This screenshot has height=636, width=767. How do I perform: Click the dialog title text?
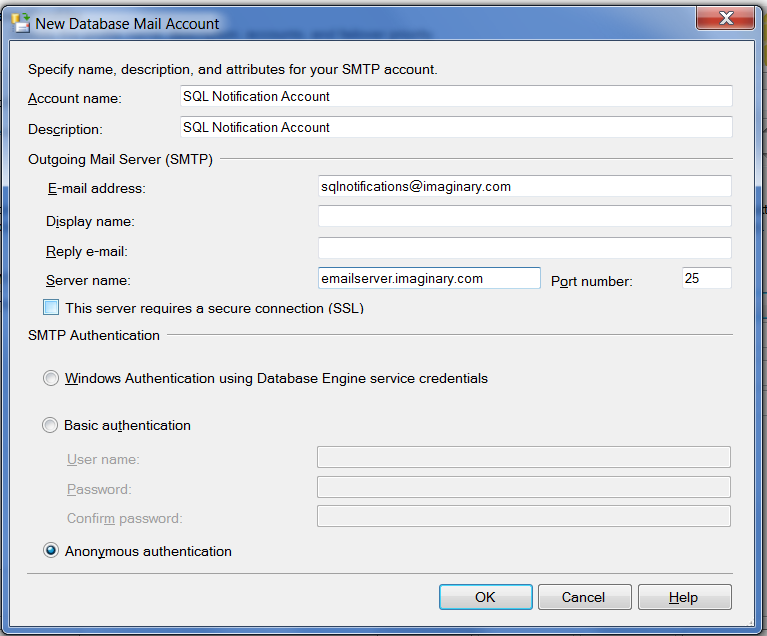pyautogui.click(x=128, y=23)
